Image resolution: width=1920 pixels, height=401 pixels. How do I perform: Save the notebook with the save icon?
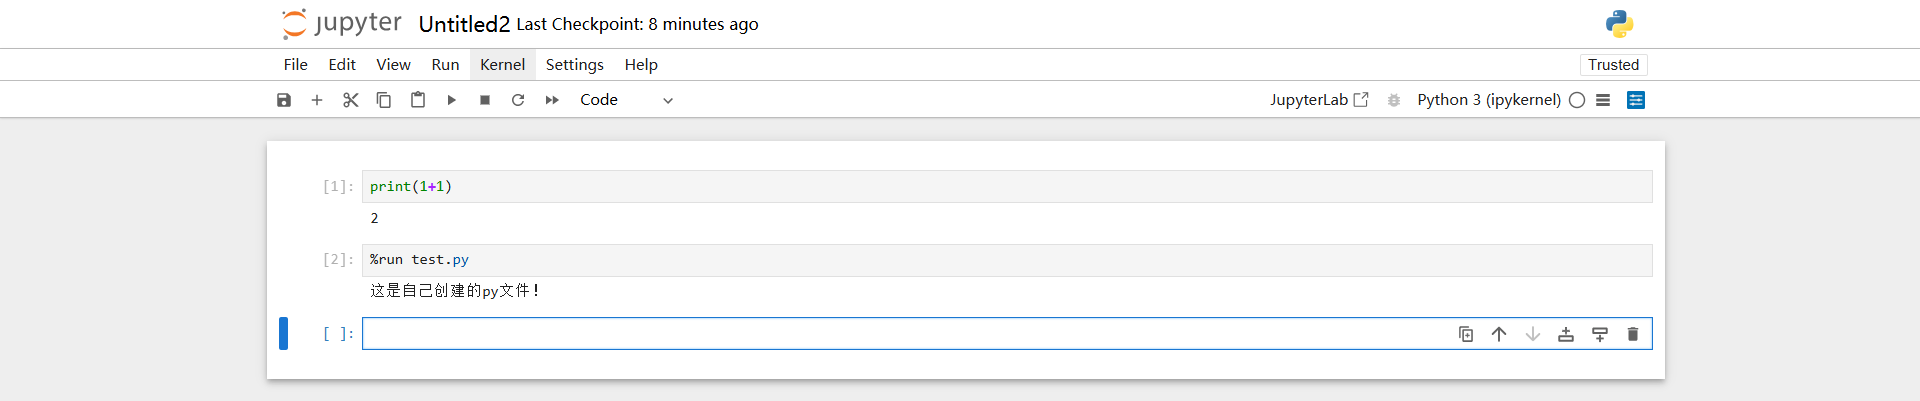(284, 100)
